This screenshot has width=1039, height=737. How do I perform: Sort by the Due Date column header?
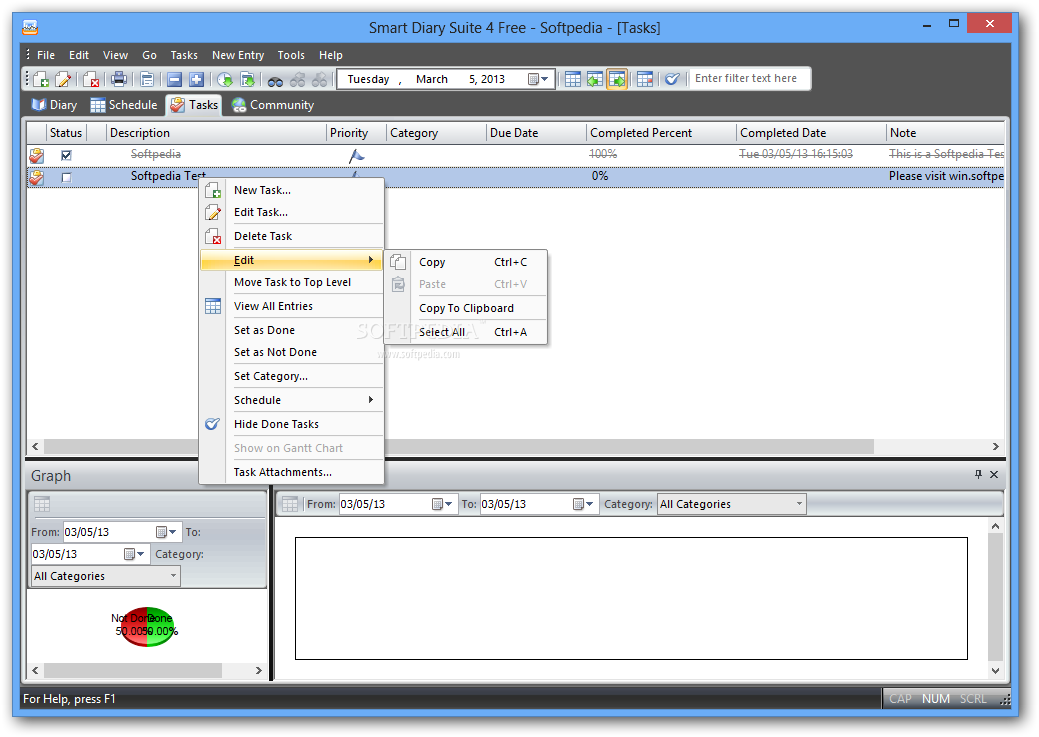(x=535, y=133)
